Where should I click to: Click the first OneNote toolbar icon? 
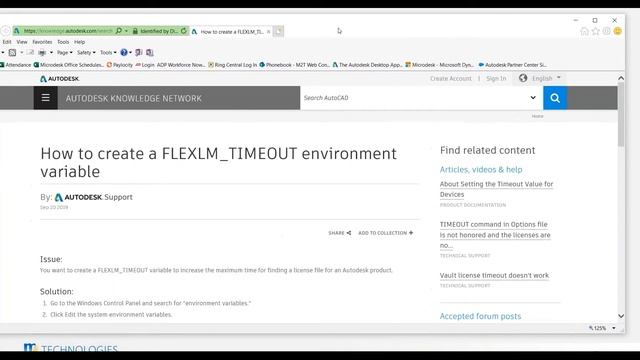click(139, 53)
